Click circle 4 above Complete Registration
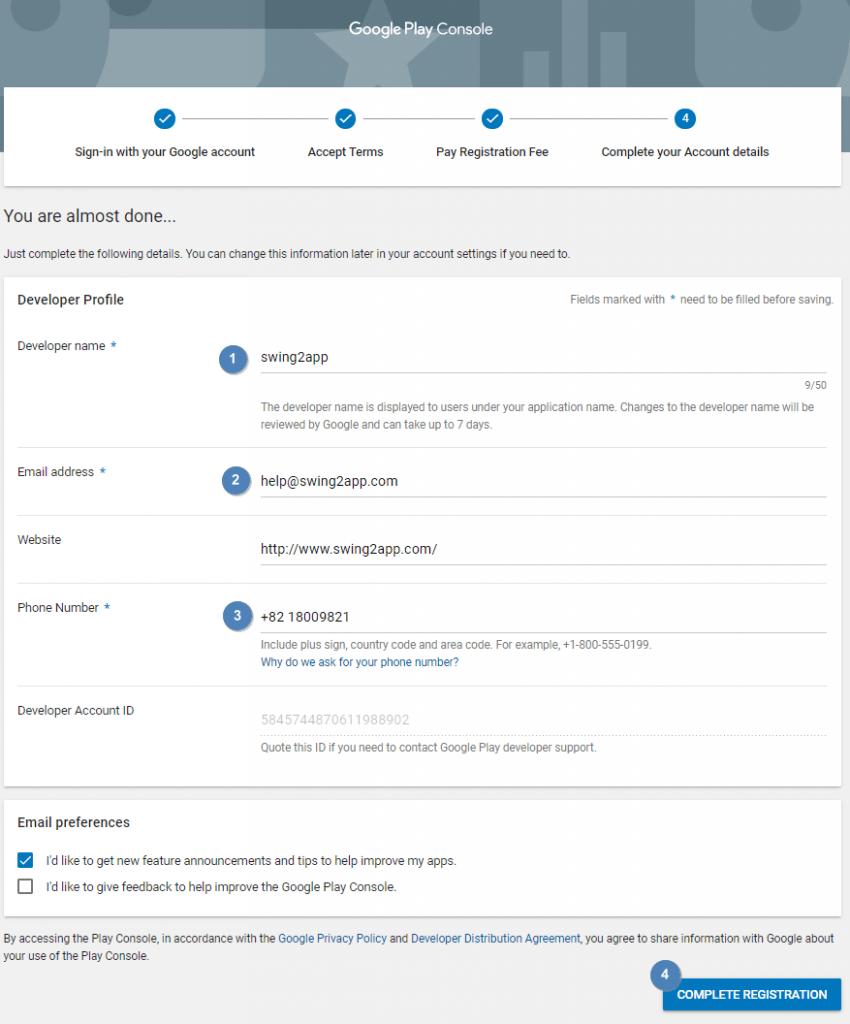850x1024 pixels. 665,975
